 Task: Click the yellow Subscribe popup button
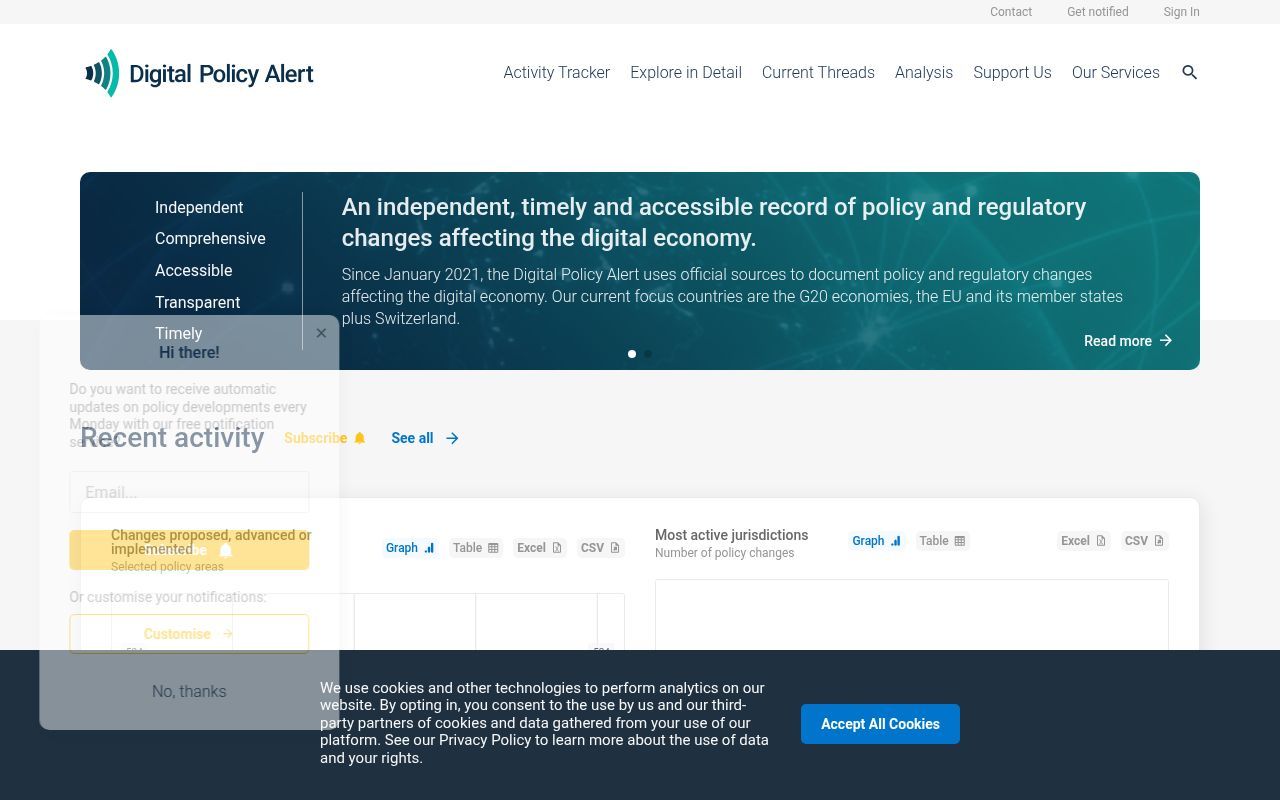(189, 550)
